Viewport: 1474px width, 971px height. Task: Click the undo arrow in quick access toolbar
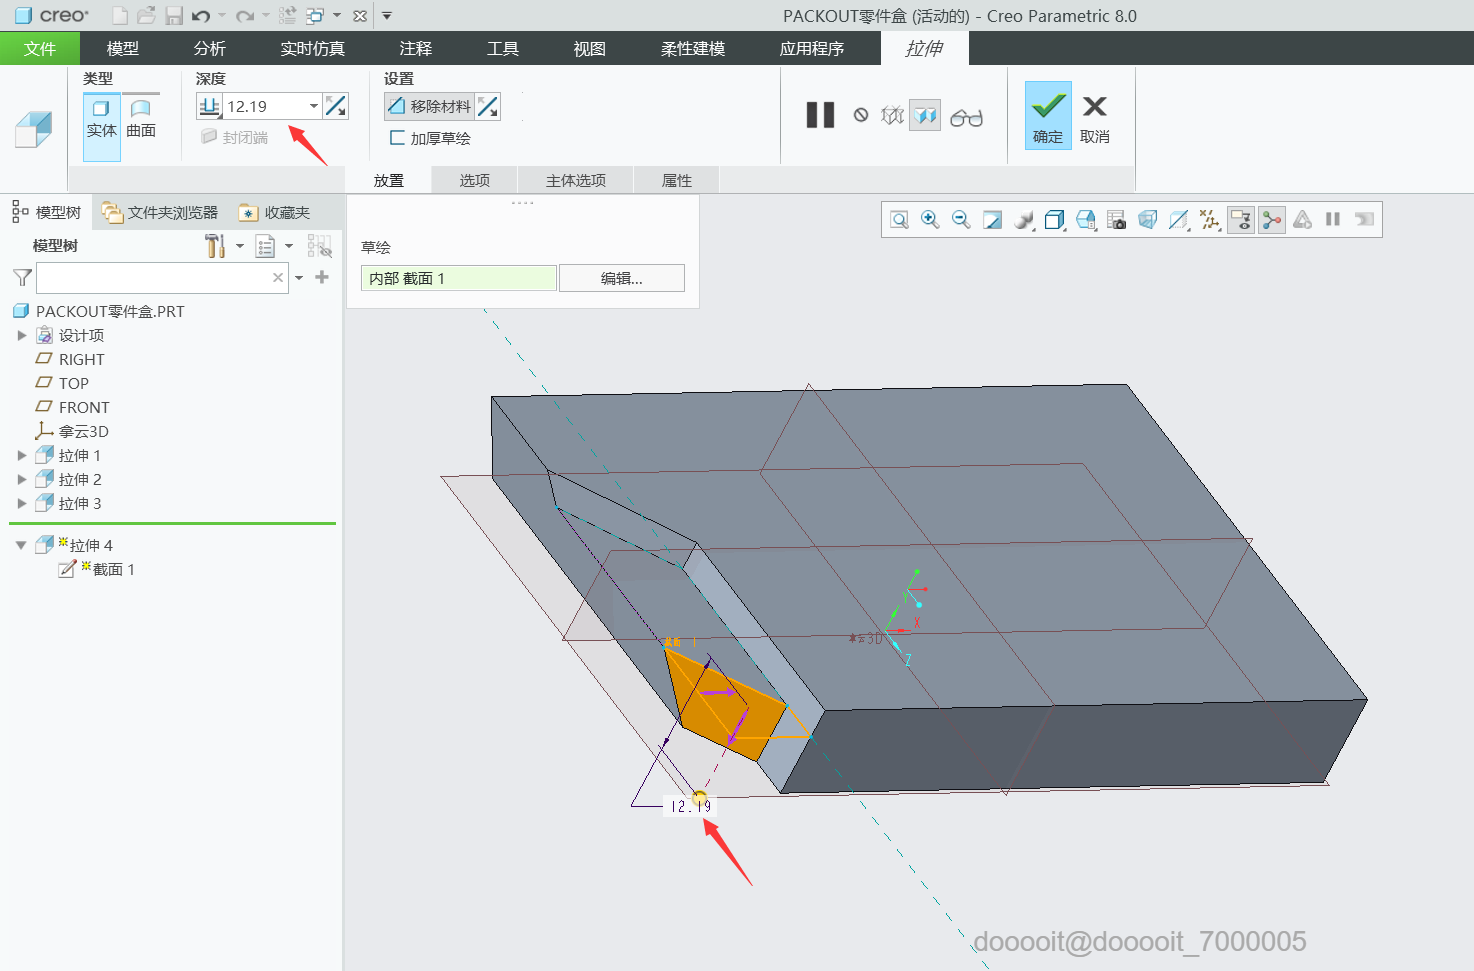pyautogui.click(x=201, y=16)
